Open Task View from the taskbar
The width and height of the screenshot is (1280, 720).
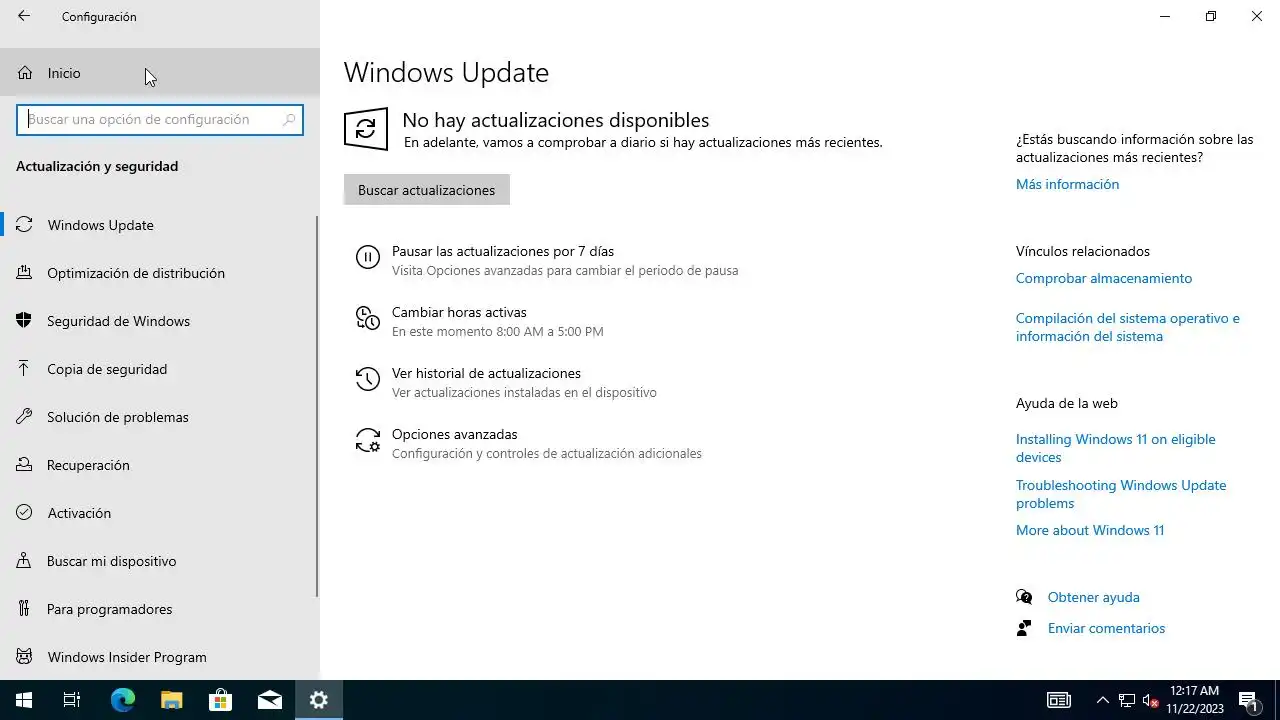[72, 700]
